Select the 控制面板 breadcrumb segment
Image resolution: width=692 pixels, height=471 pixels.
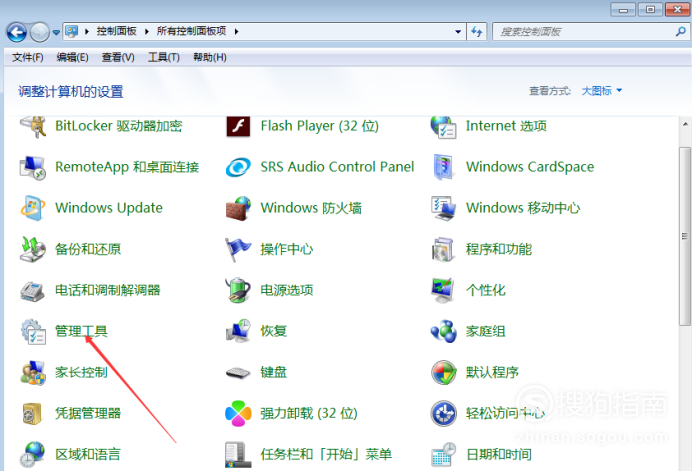coord(117,31)
